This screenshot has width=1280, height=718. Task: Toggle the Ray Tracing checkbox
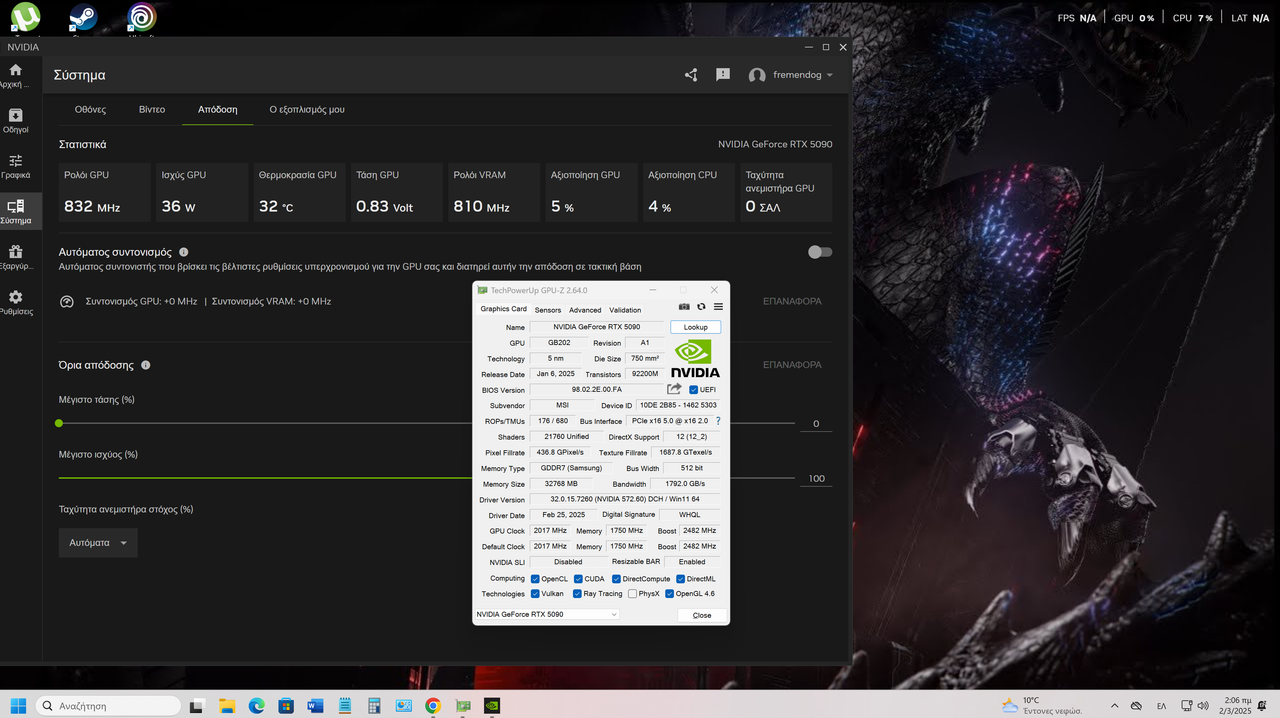coord(579,594)
